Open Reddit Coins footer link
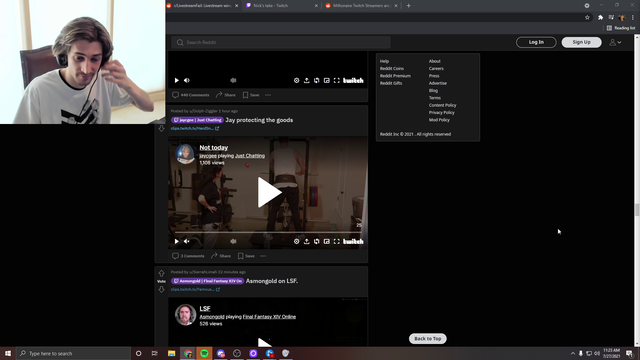The width and height of the screenshot is (640, 360). pyautogui.click(x=392, y=69)
